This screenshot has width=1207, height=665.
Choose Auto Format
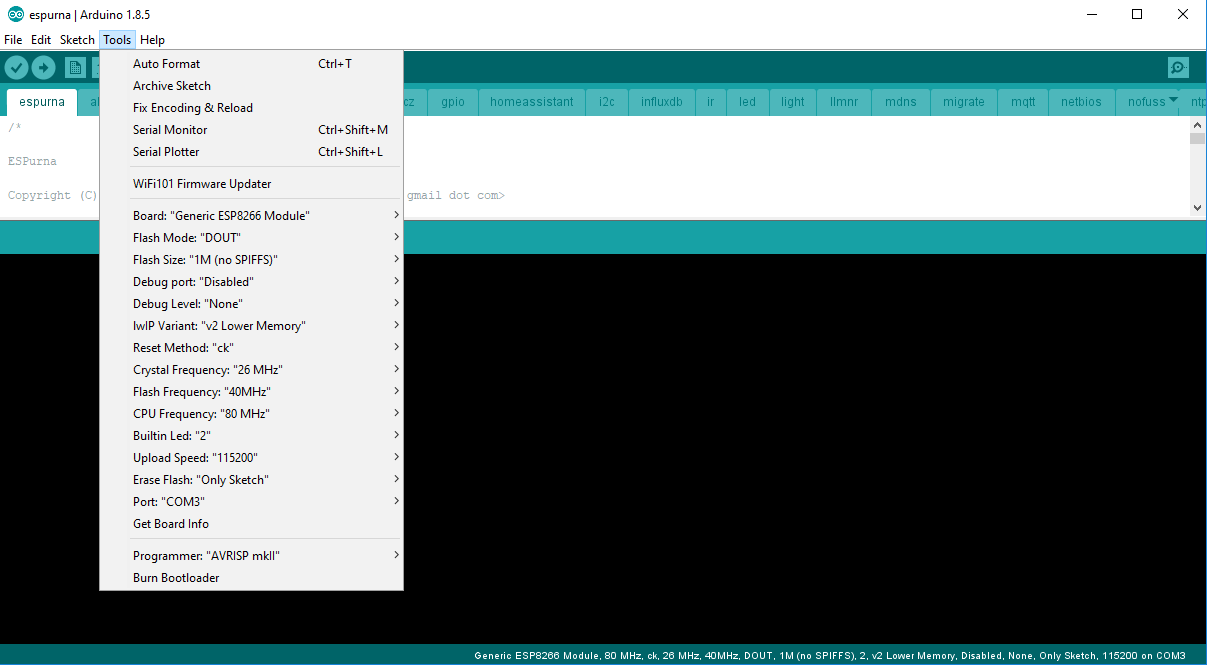point(251,64)
